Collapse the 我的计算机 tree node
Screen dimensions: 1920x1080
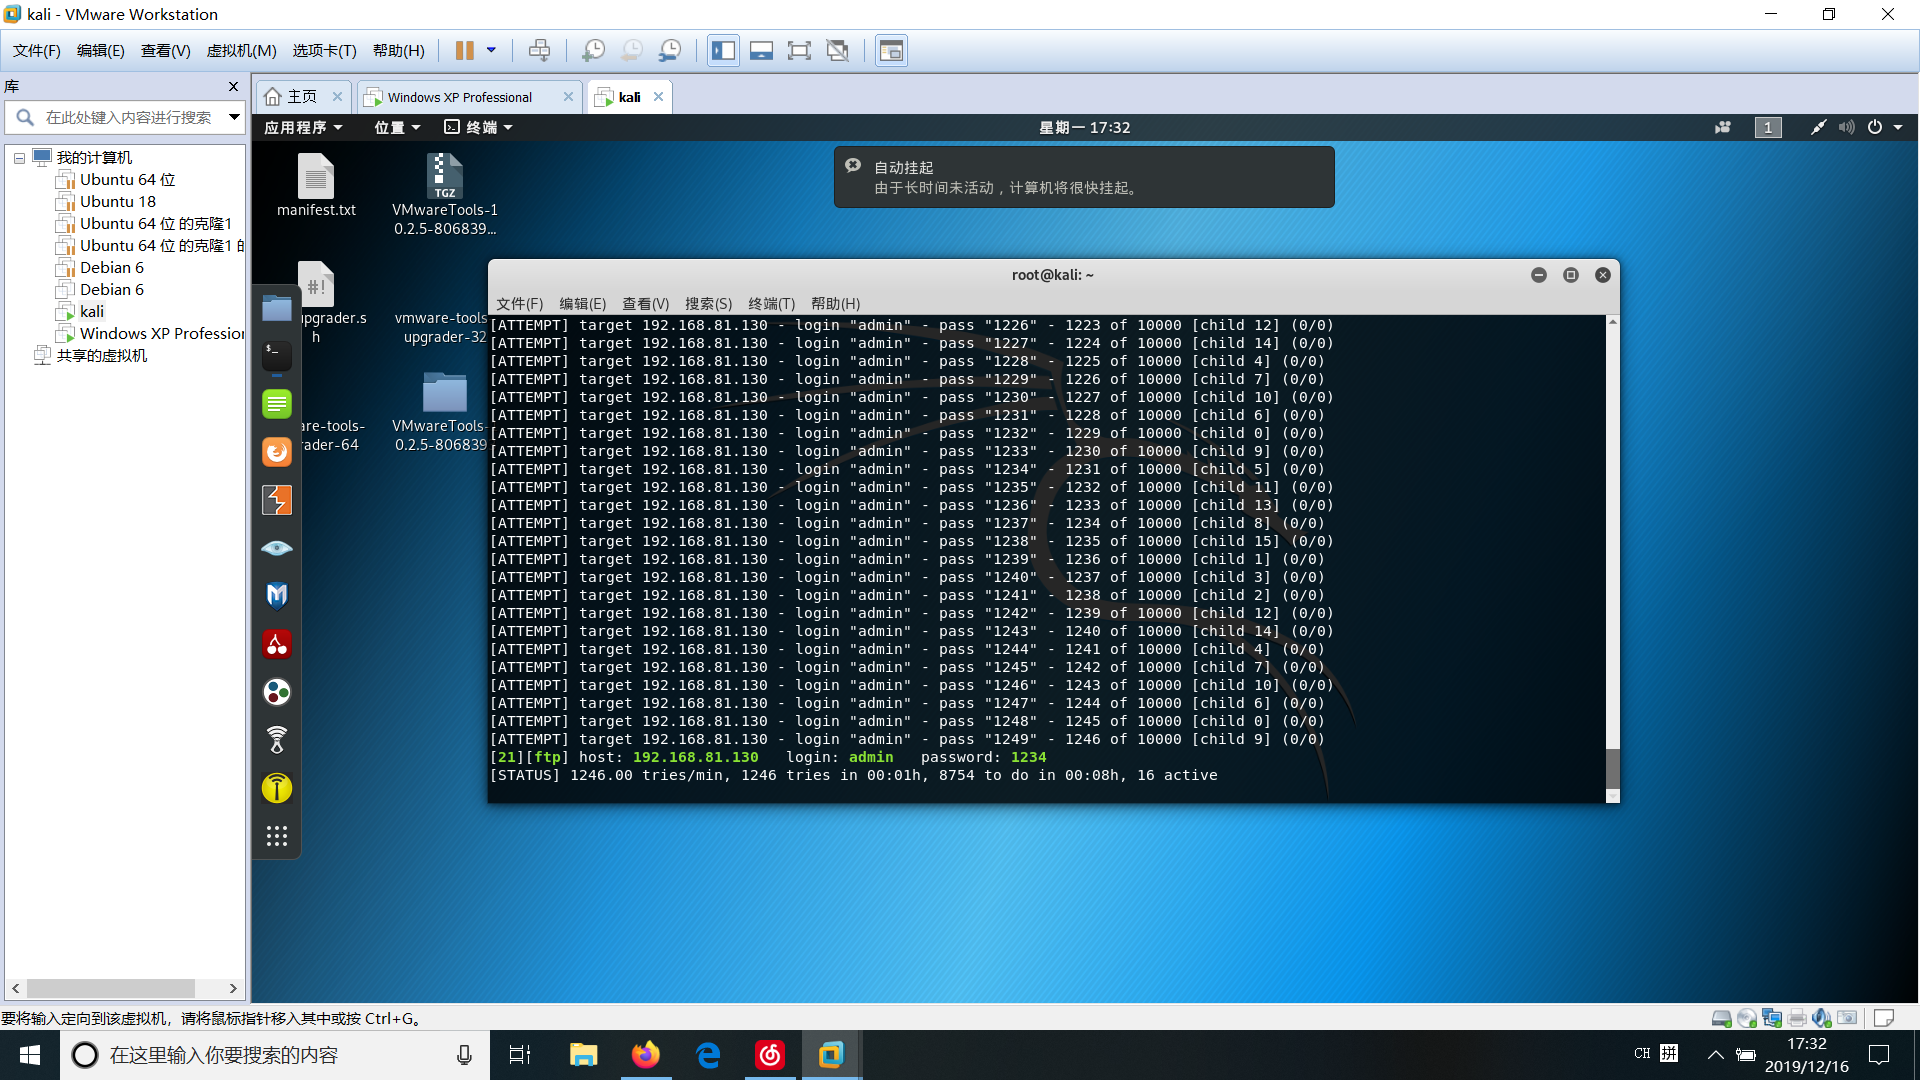(19, 158)
